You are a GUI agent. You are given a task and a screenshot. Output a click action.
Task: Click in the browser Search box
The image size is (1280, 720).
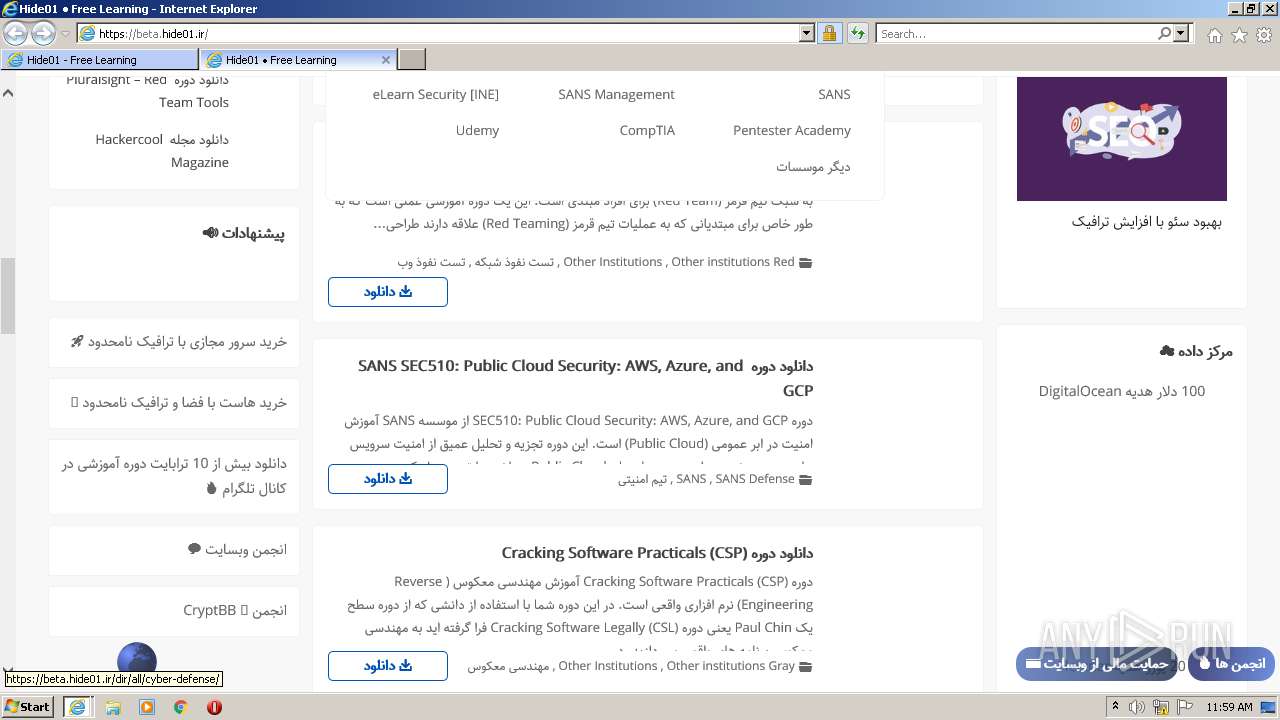coord(1016,34)
